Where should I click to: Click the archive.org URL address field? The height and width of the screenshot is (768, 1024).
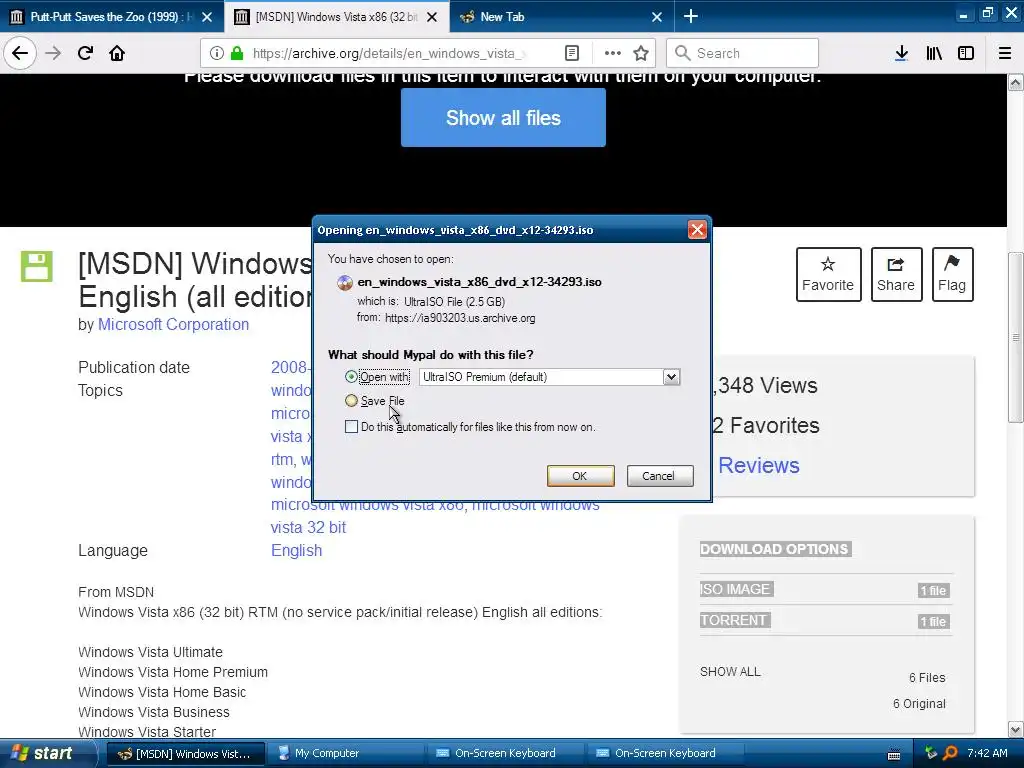click(x=391, y=53)
